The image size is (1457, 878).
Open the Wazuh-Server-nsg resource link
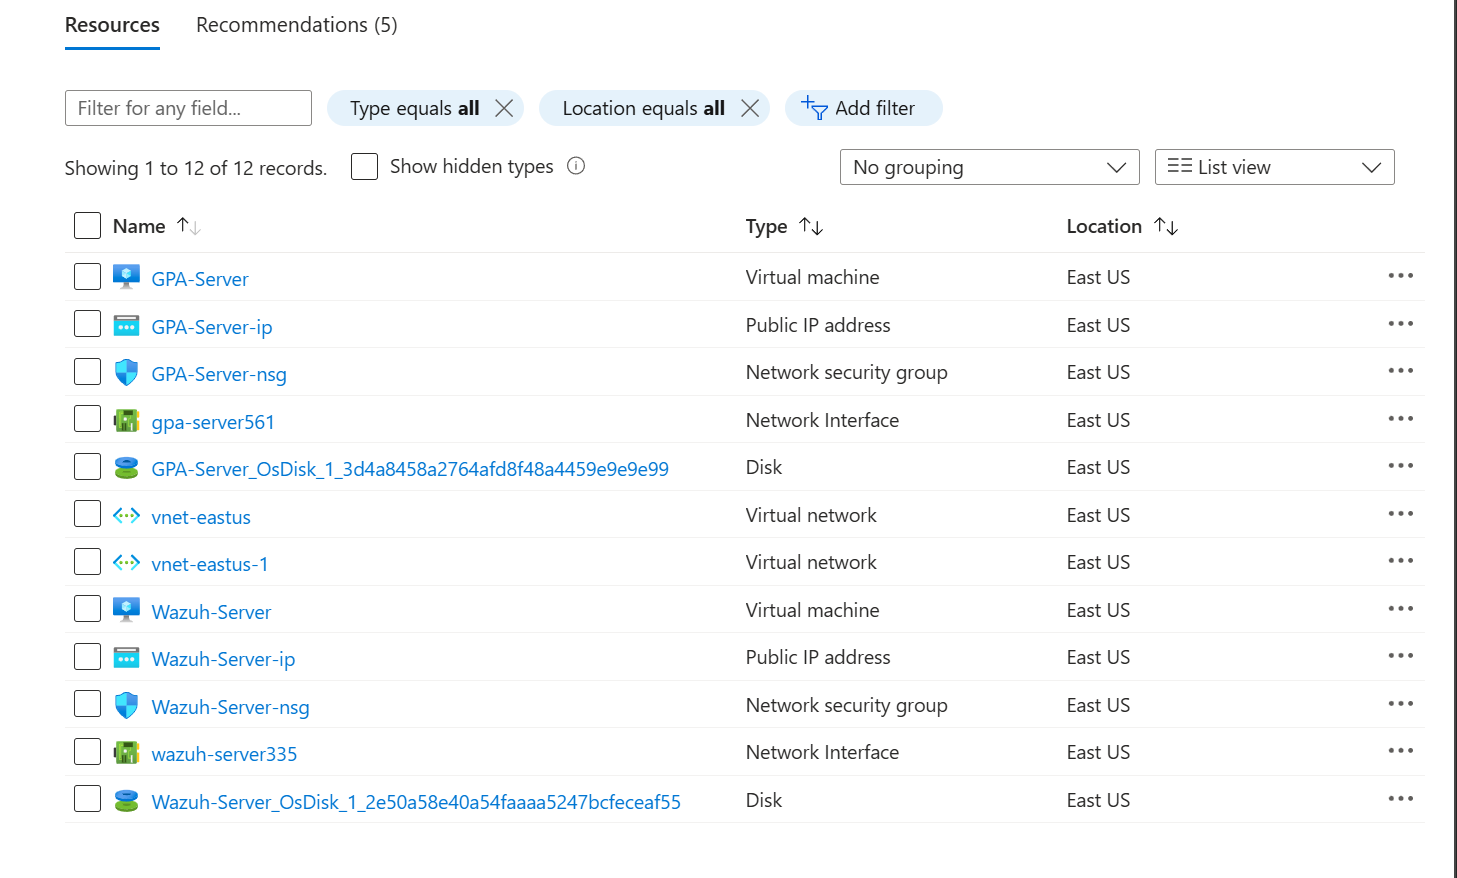(230, 707)
